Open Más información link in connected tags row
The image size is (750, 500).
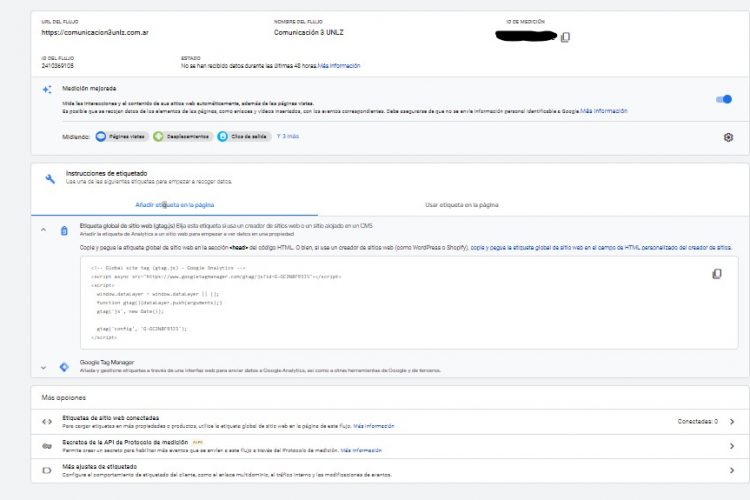[x=374, y=426]
